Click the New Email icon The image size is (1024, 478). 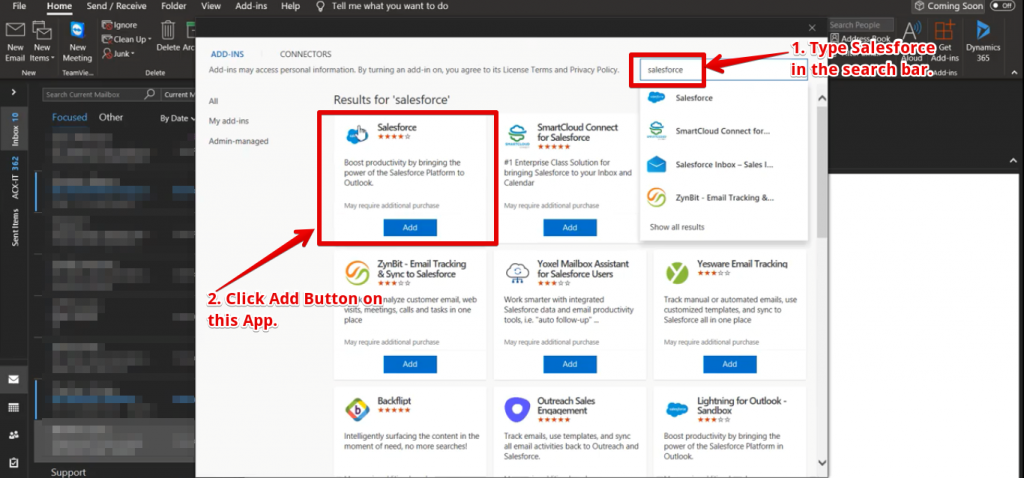[15, 30]
